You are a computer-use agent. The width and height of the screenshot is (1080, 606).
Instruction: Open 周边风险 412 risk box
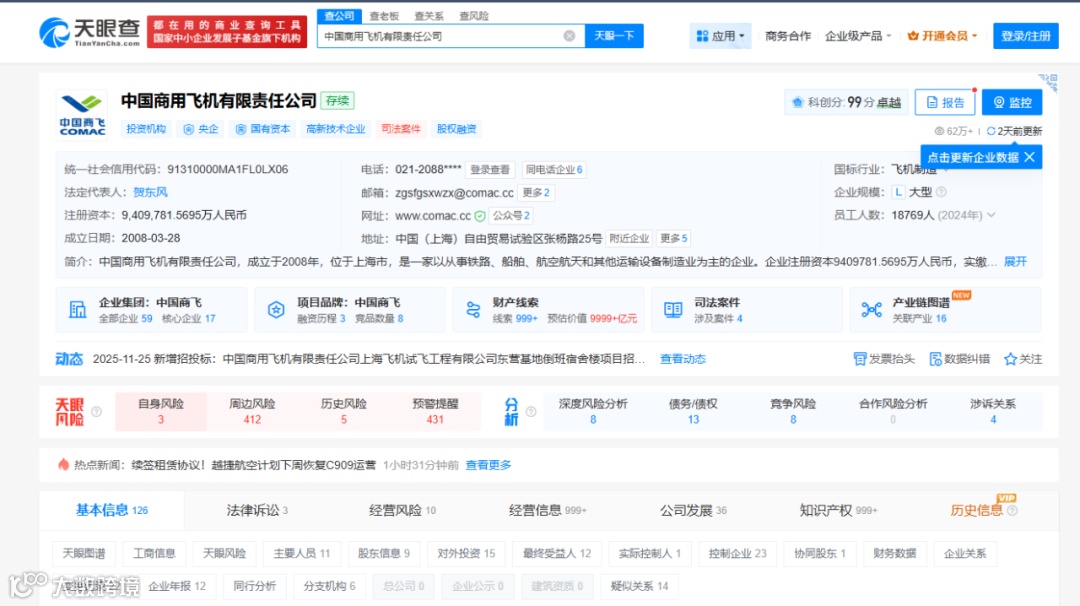coord(252,411)
